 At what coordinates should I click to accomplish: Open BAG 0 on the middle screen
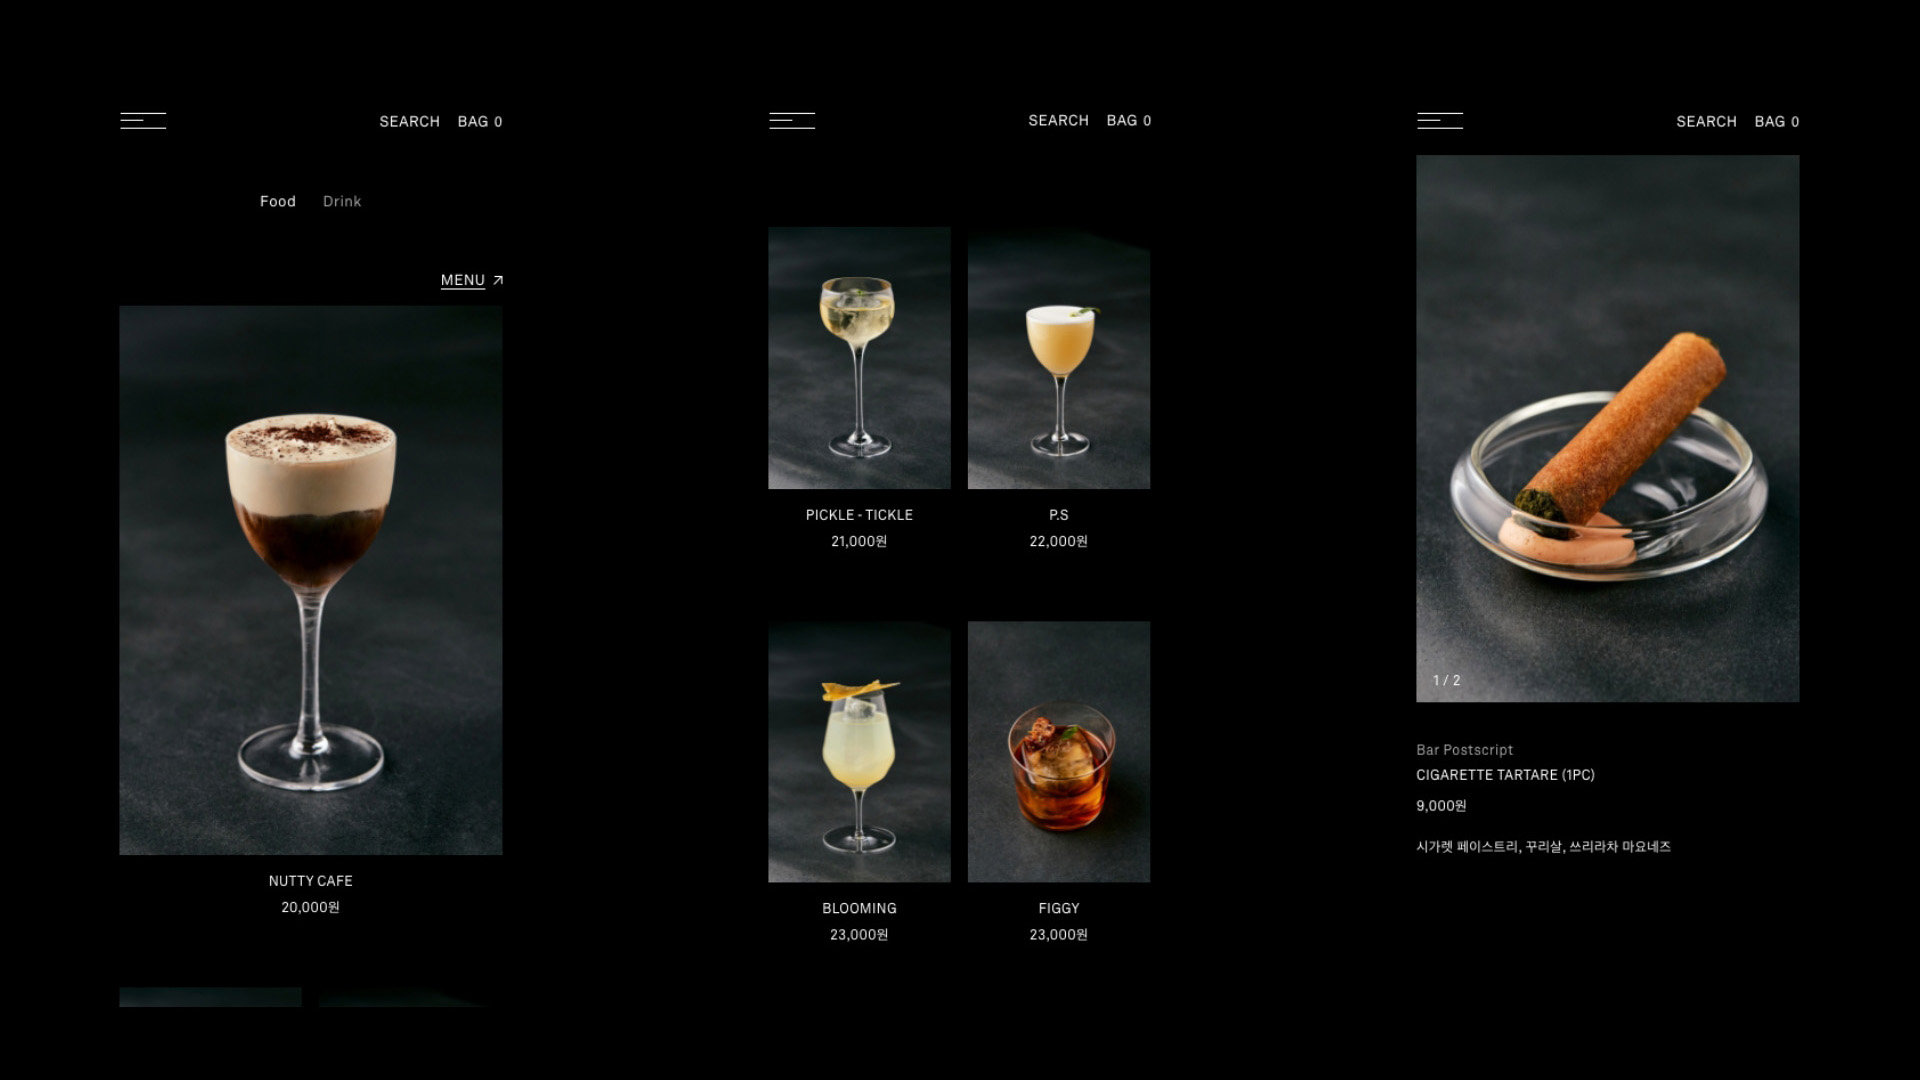point(1129,120)
